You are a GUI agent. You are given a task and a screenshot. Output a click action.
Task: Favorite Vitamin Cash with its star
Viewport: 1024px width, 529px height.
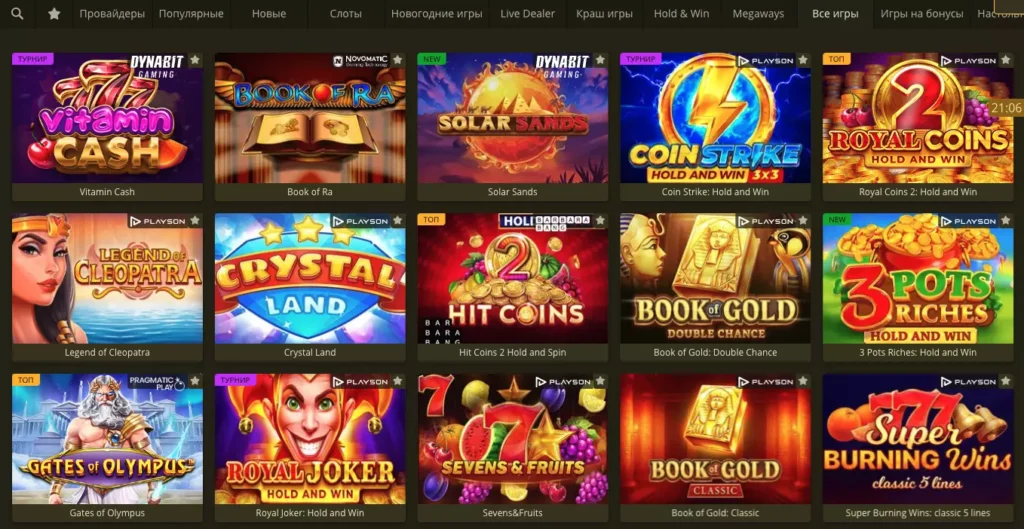195,60
